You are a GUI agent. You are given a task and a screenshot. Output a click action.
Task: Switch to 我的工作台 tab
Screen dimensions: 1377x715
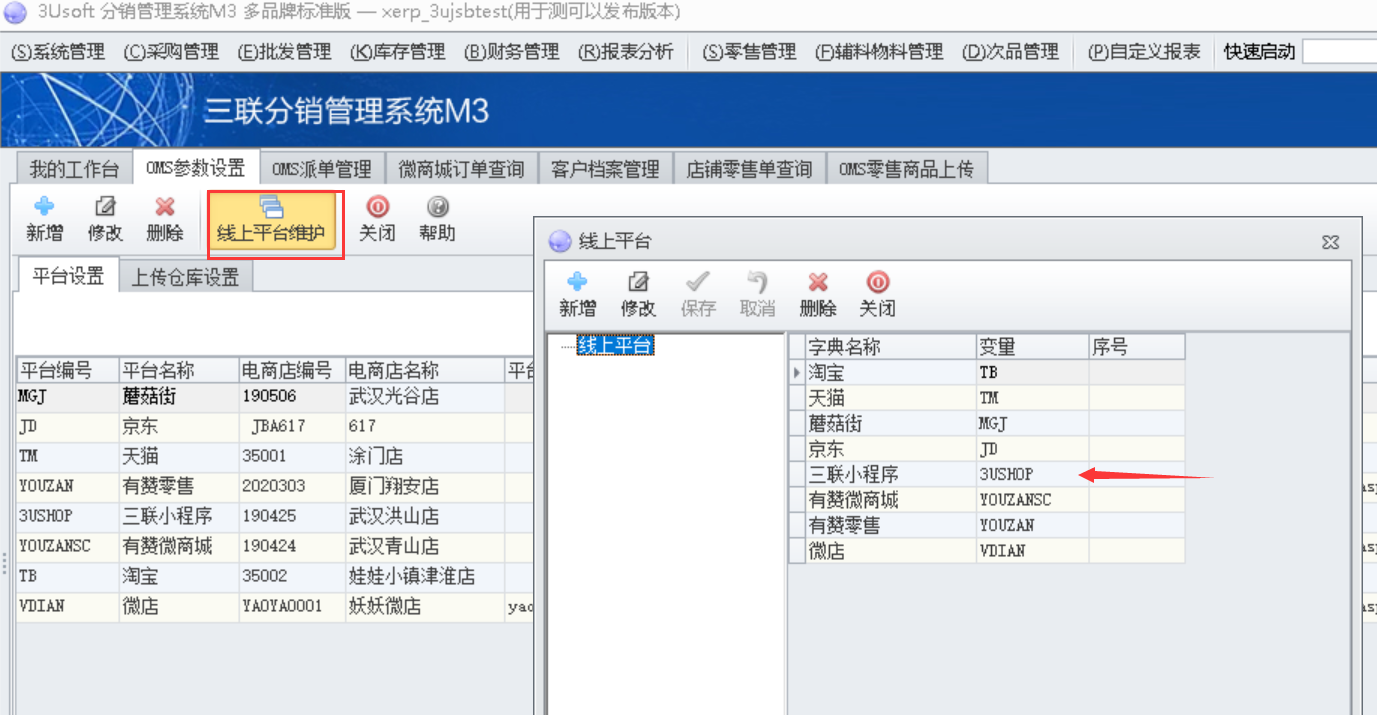pos(75,169)
